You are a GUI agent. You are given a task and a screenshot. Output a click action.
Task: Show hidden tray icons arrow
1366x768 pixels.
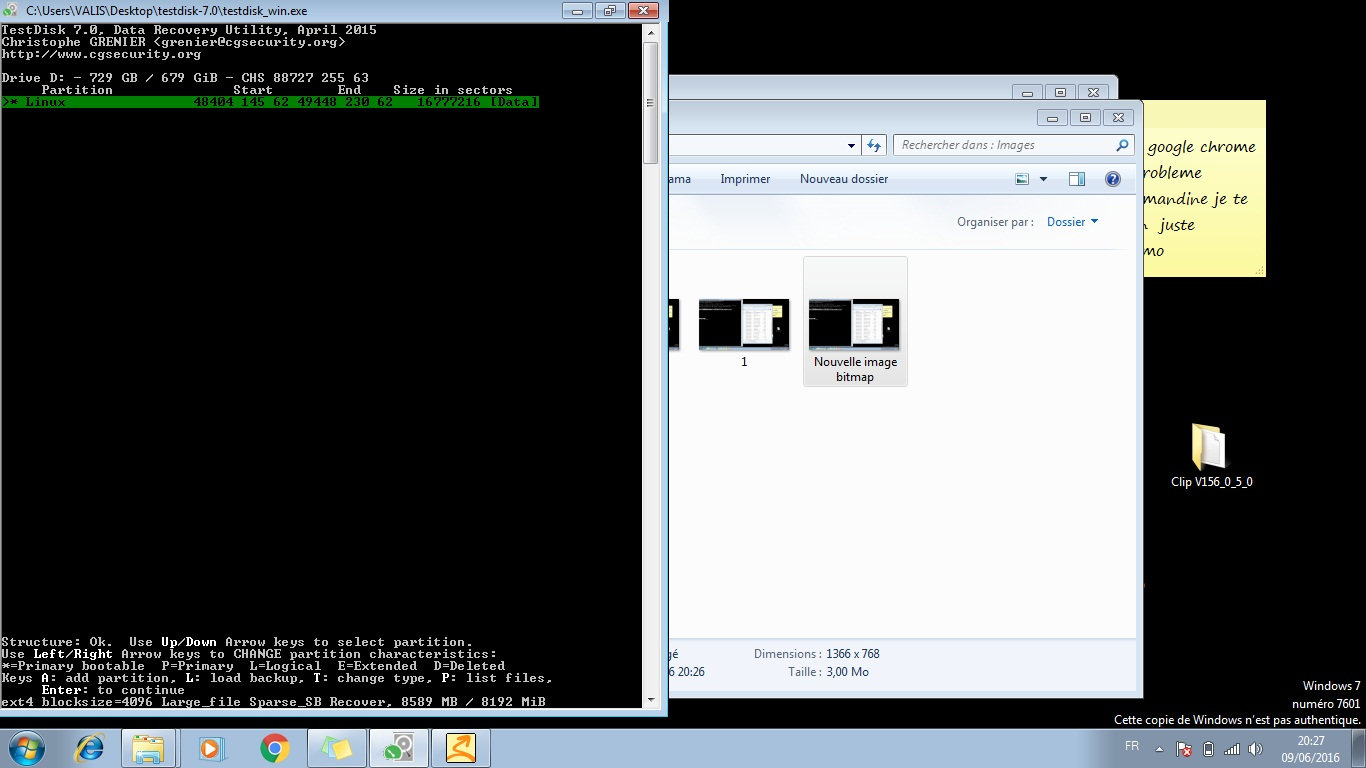(1159, 749)
